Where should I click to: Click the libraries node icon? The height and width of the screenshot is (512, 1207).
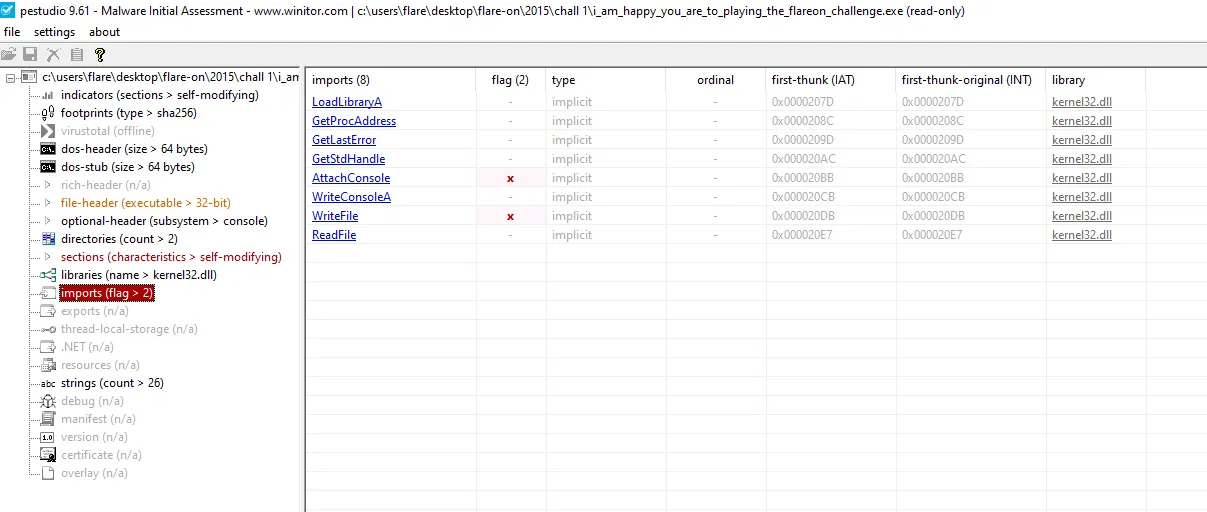[47, 275]
